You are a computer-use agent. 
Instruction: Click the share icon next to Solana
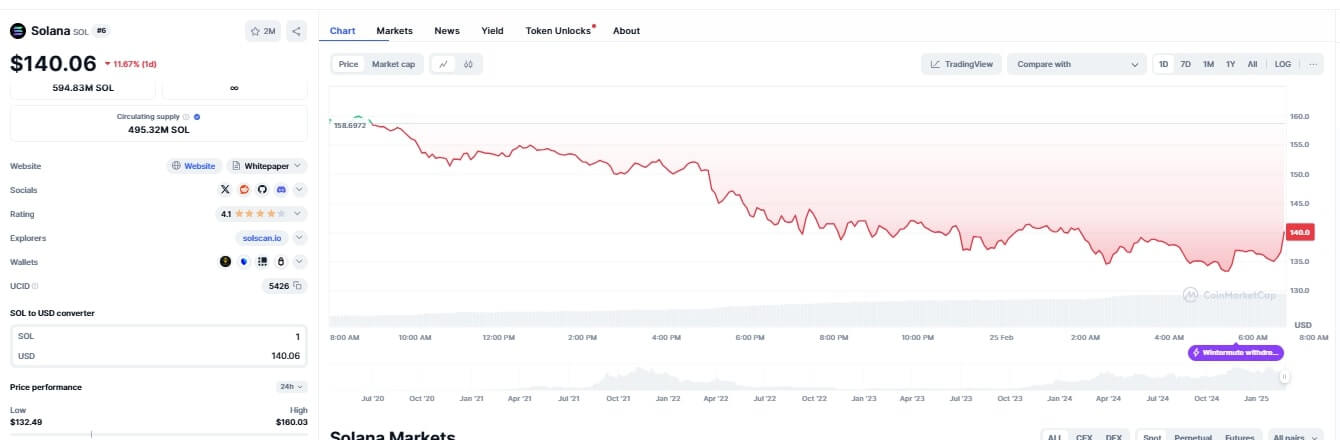pos(296,31)
